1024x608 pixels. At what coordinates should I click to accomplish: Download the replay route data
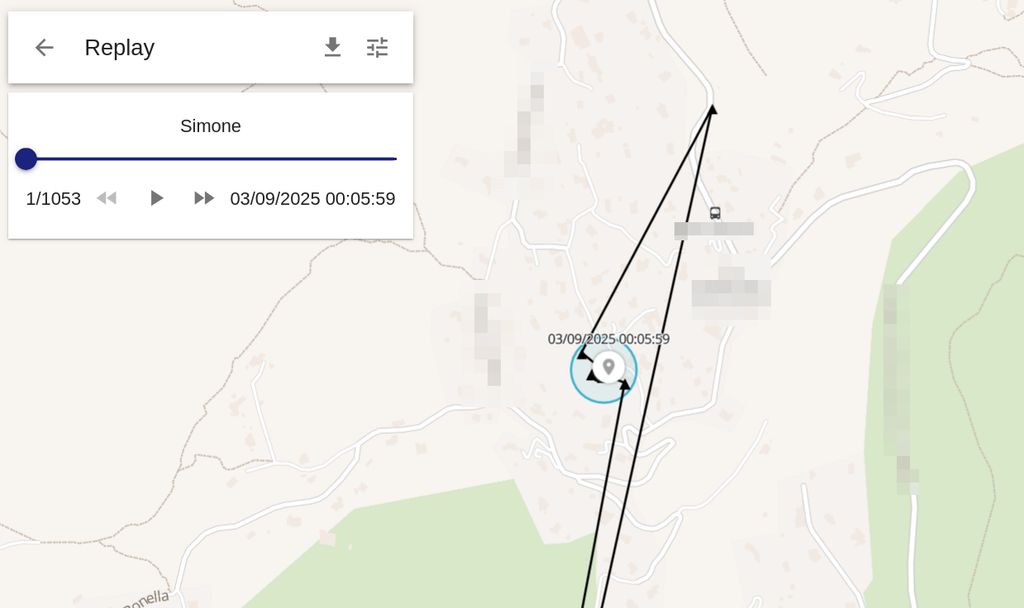tap(333, 47)
